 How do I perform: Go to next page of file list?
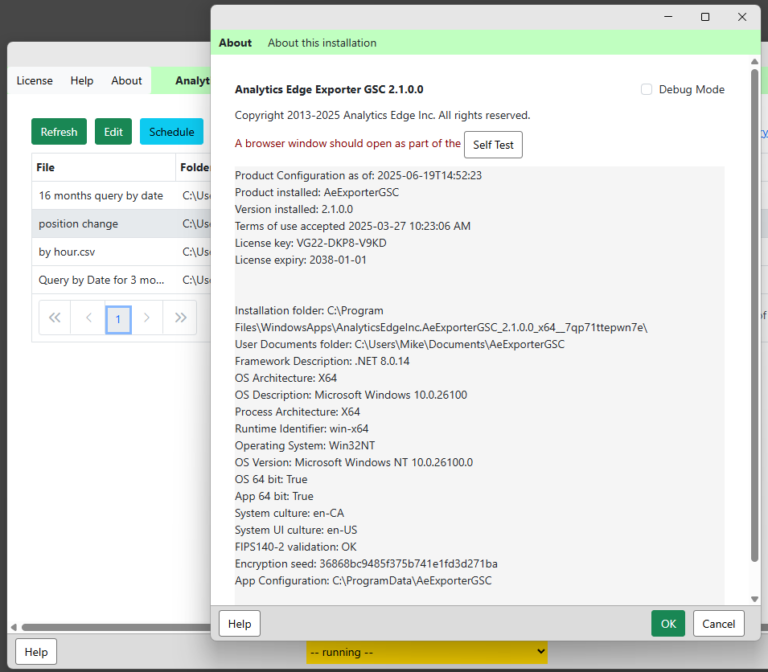pyautogui.click(x=148, y=318)
